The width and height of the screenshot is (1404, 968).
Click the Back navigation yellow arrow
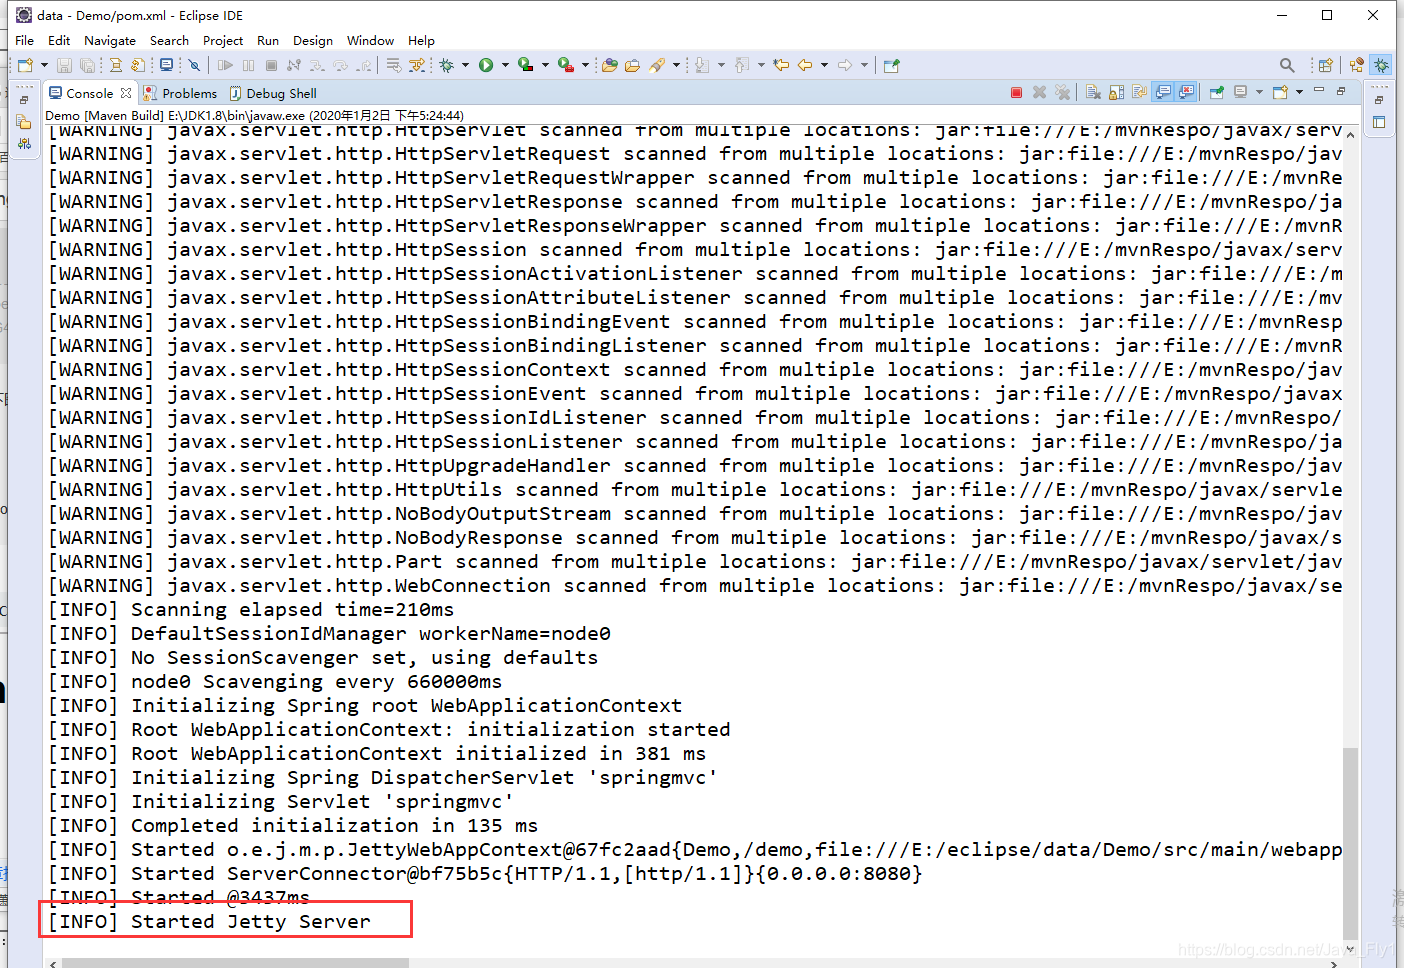click(x=805, y=65)
